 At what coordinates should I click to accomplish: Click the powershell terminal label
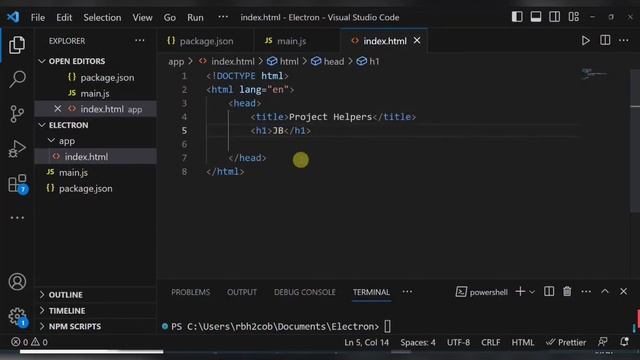[x=482, y=292]
